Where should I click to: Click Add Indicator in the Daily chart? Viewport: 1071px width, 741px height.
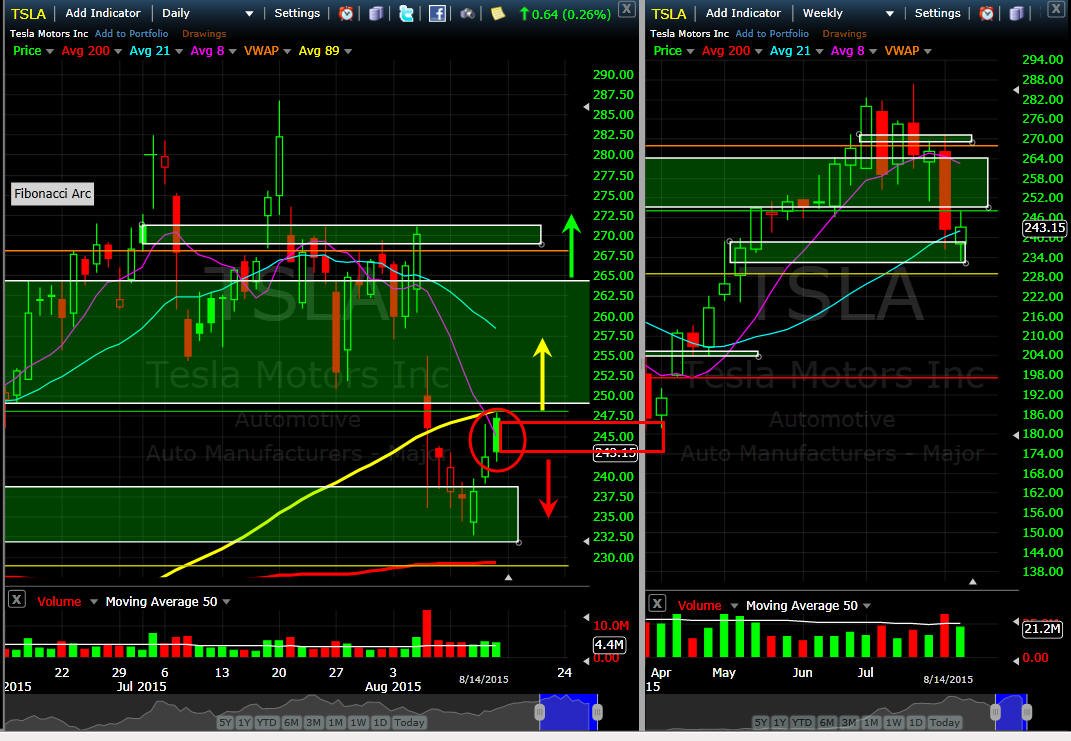pyautogui.click(x=102, y=13)
